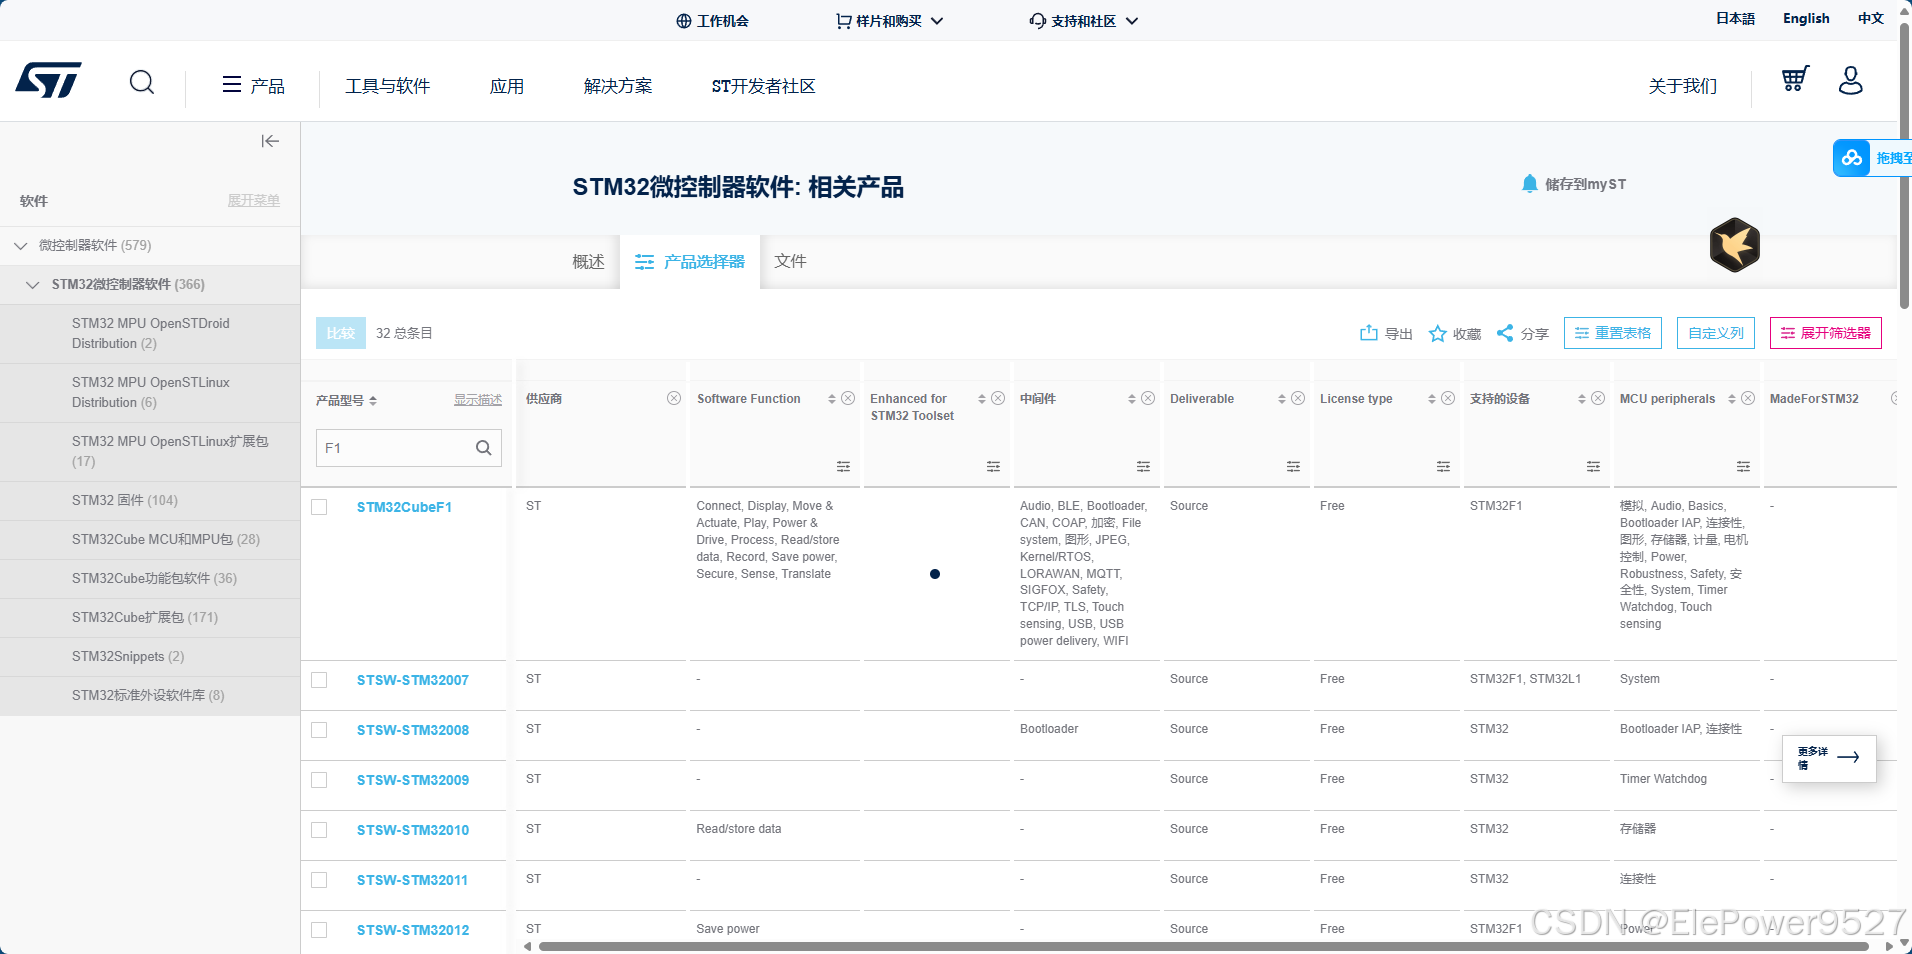
Task: Collapse the left sidebar arrow icon
Action: pos(270,141)
